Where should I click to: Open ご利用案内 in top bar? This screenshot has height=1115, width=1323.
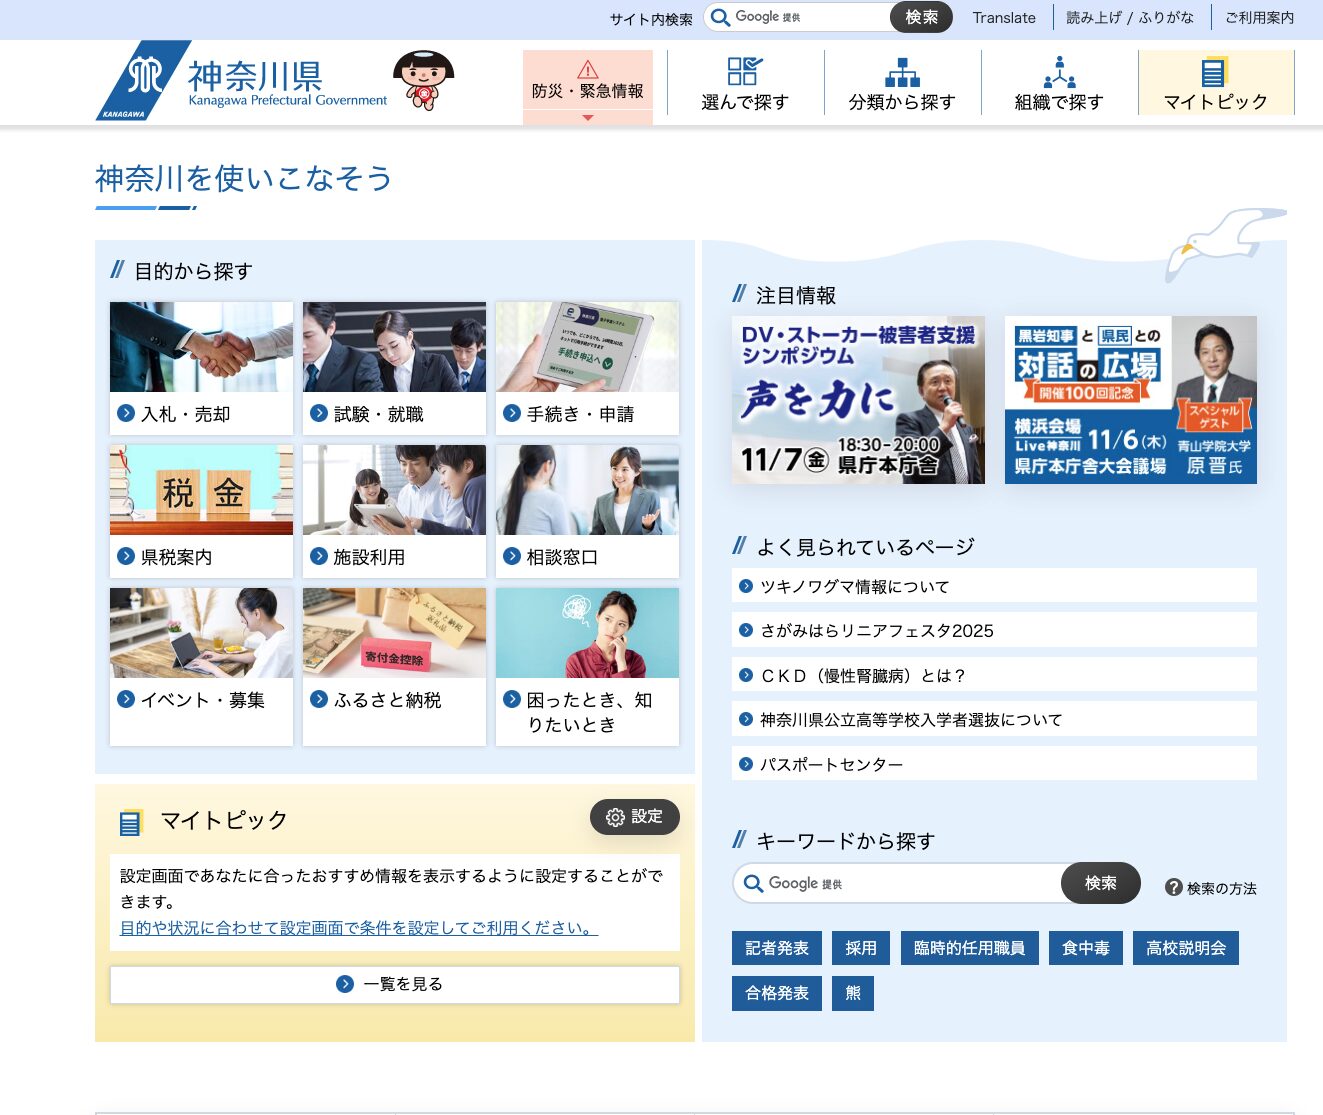coord(1259,18)
